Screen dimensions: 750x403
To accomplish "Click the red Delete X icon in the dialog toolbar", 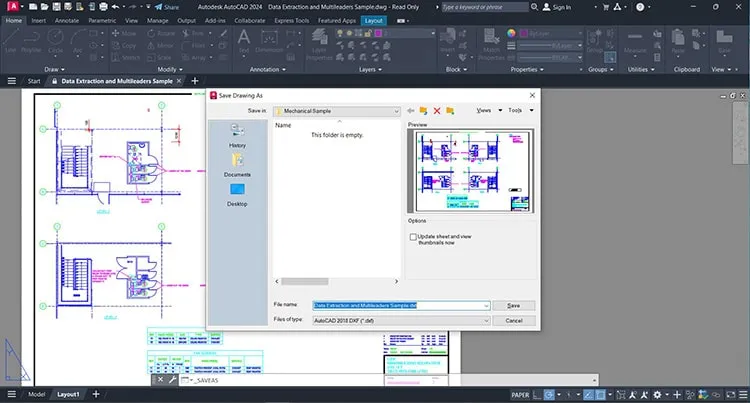I will (x=437, y=111).
